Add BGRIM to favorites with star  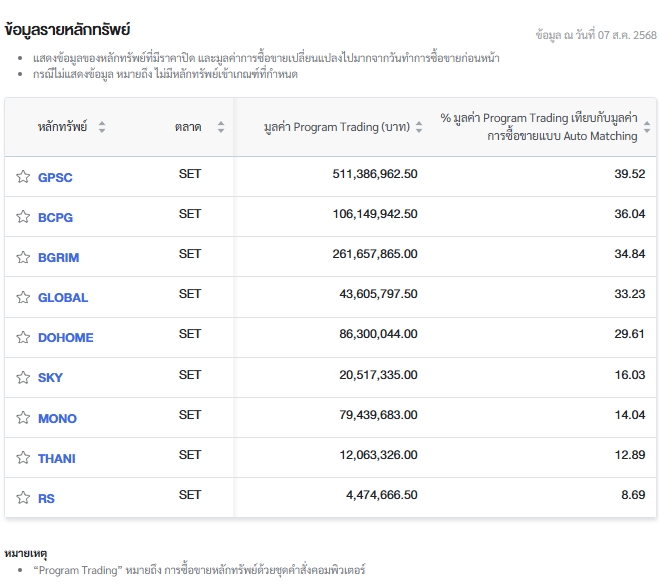click(x=23, y=257)
